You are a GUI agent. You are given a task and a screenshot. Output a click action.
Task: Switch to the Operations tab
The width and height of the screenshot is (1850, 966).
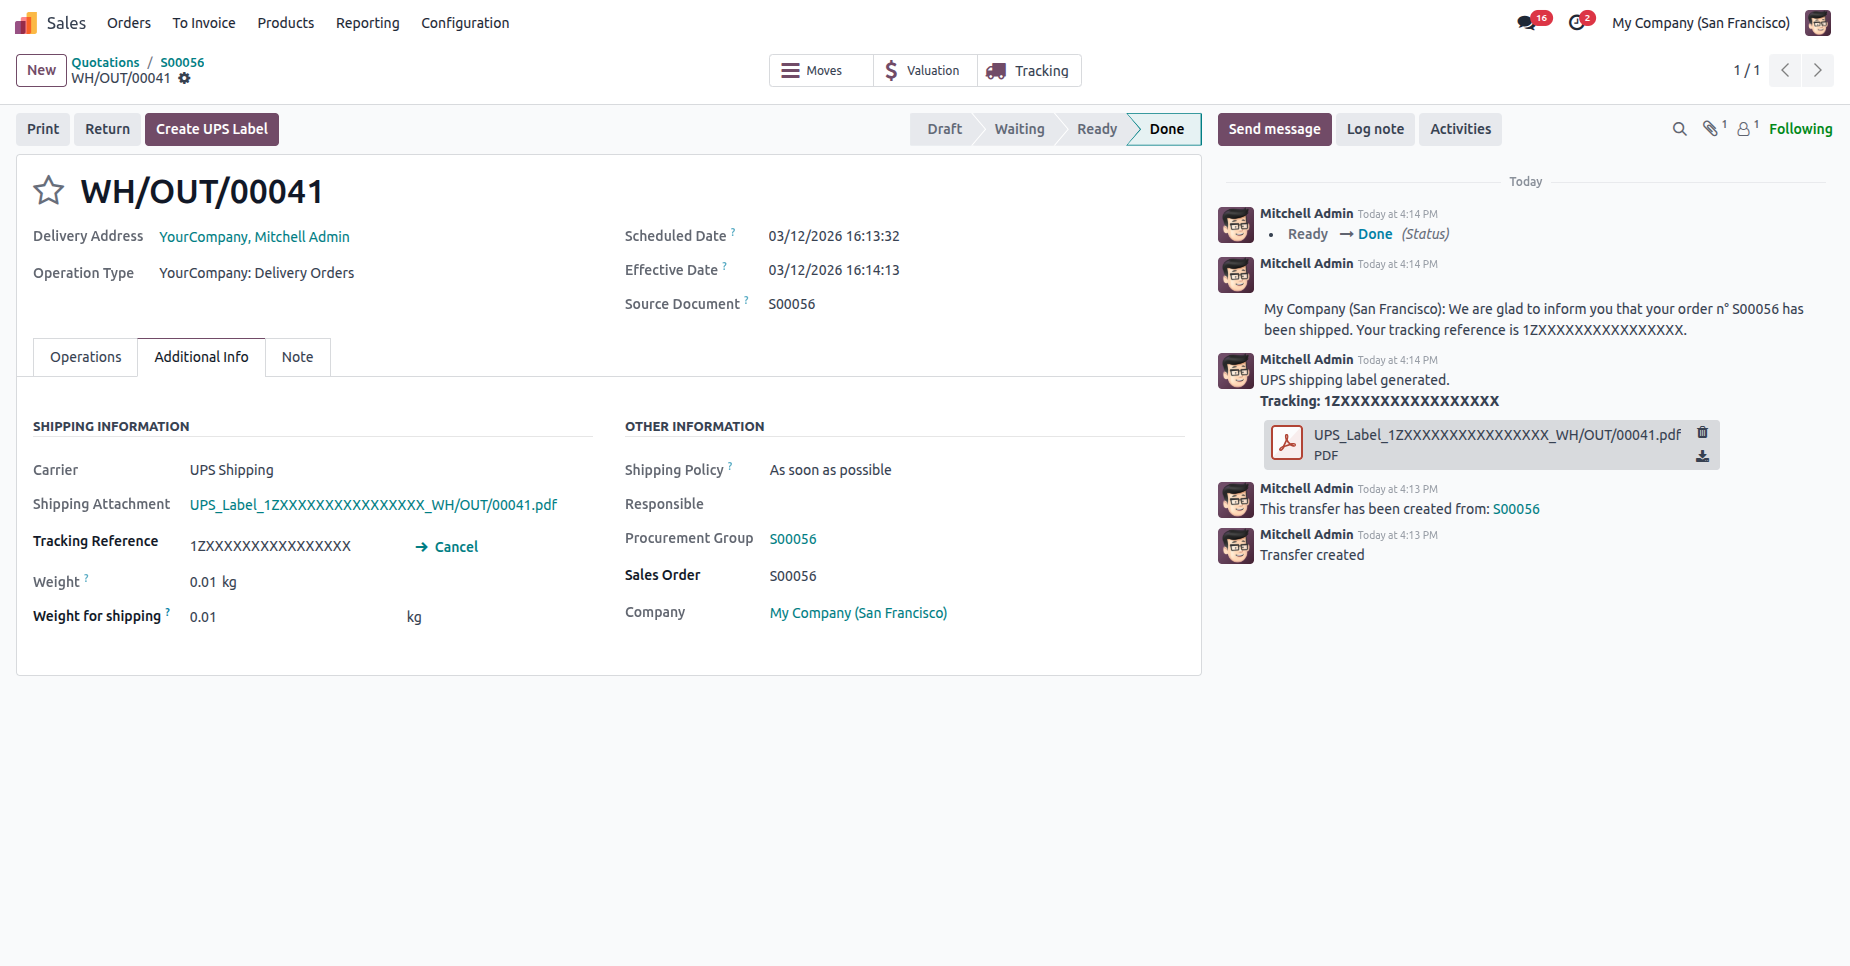pos(86,357)
